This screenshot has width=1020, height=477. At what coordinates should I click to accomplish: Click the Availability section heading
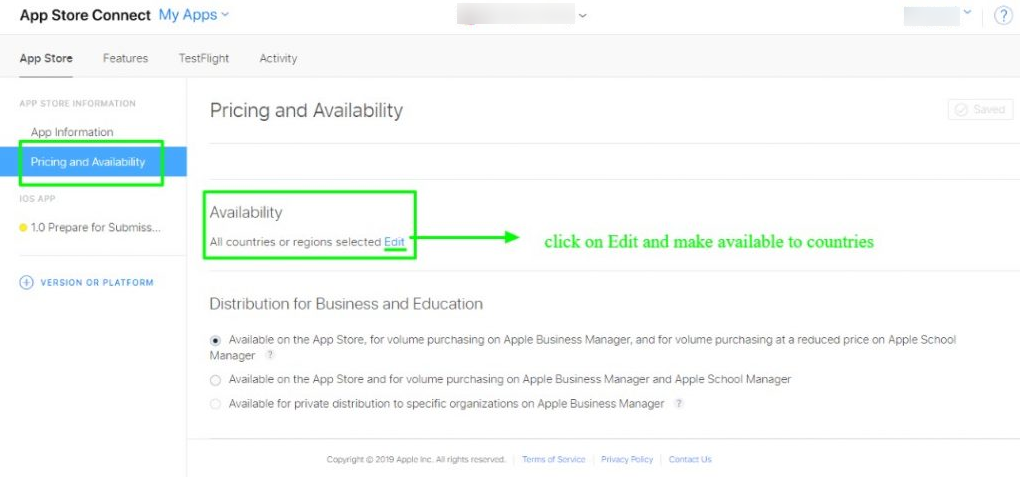(x=246, y=212)
